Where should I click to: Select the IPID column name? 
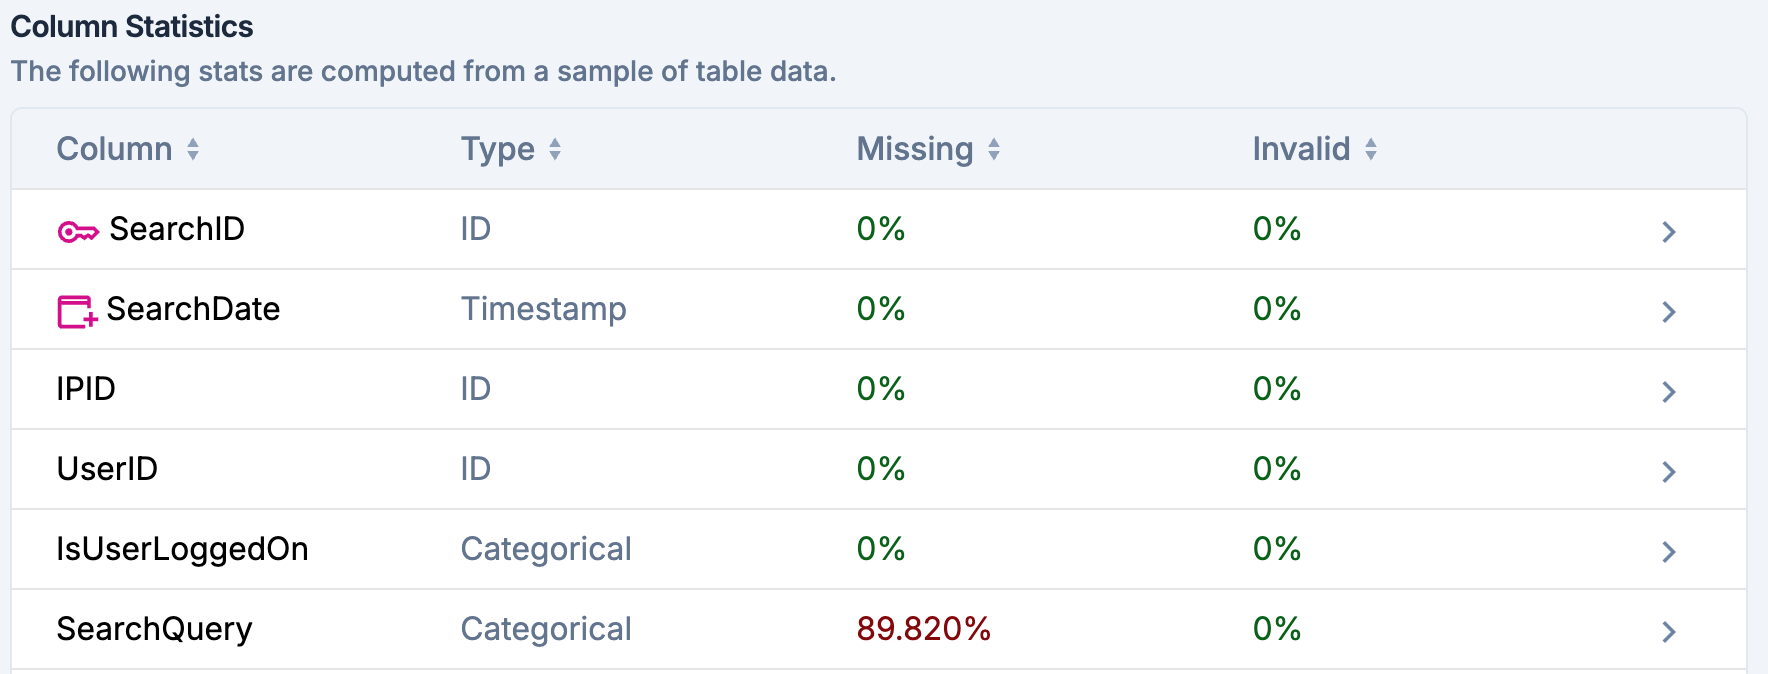(86, 389)
